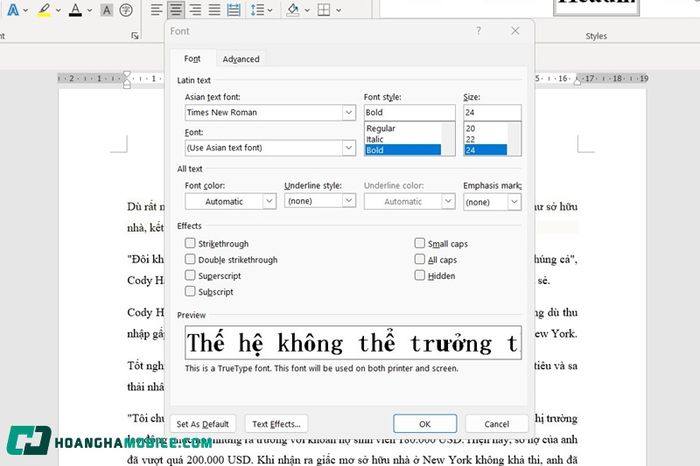Click the red font color icon
Screen dimensions: 700x466
(x=76, y=10)
